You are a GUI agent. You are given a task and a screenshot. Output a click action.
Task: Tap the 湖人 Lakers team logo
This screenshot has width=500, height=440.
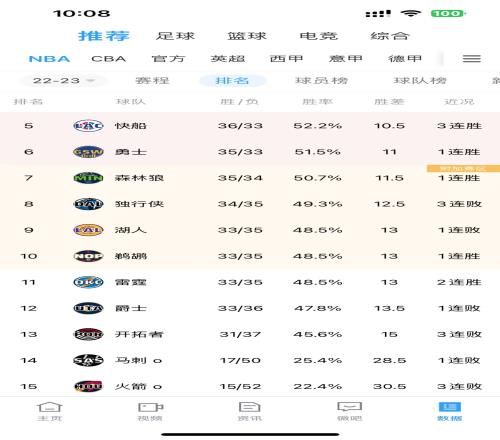pyautogui.click(x=88, y=230)
